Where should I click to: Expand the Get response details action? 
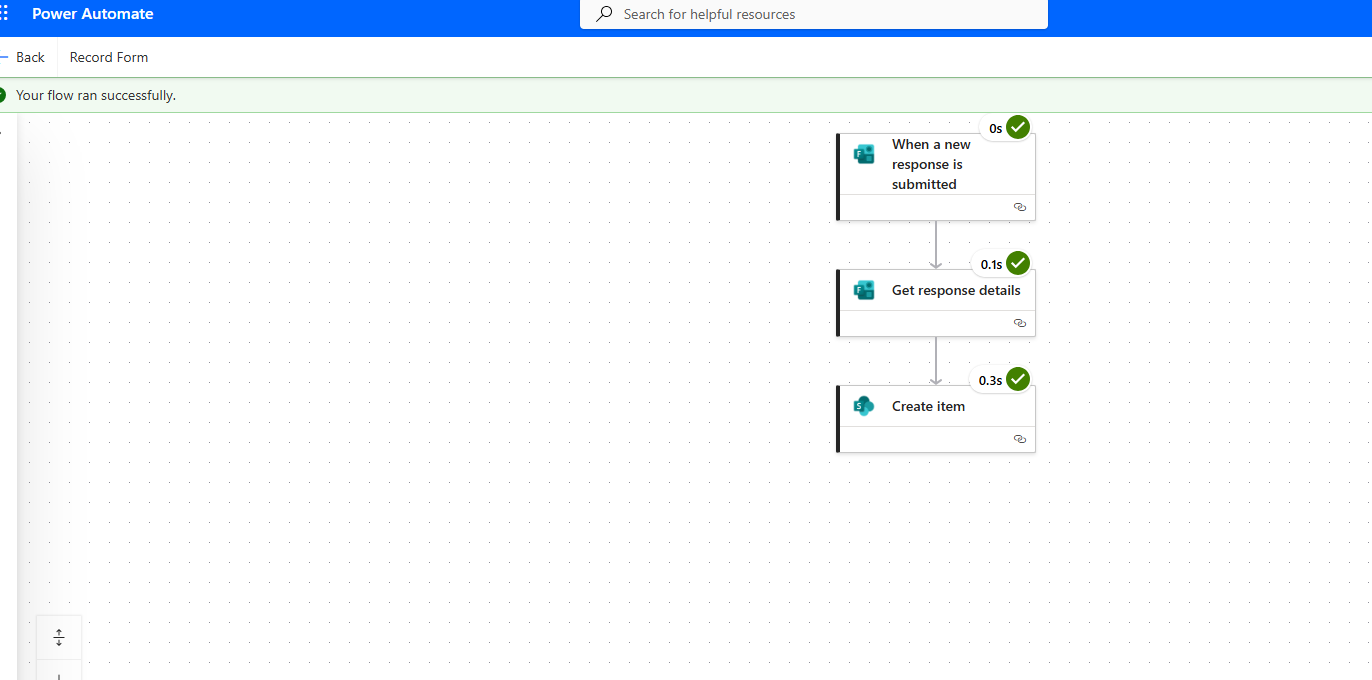(955, 290)
